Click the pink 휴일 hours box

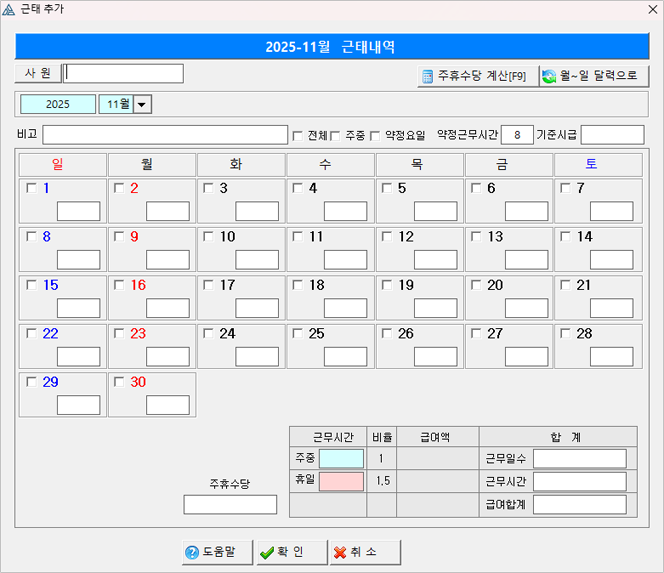coord(341,482)
